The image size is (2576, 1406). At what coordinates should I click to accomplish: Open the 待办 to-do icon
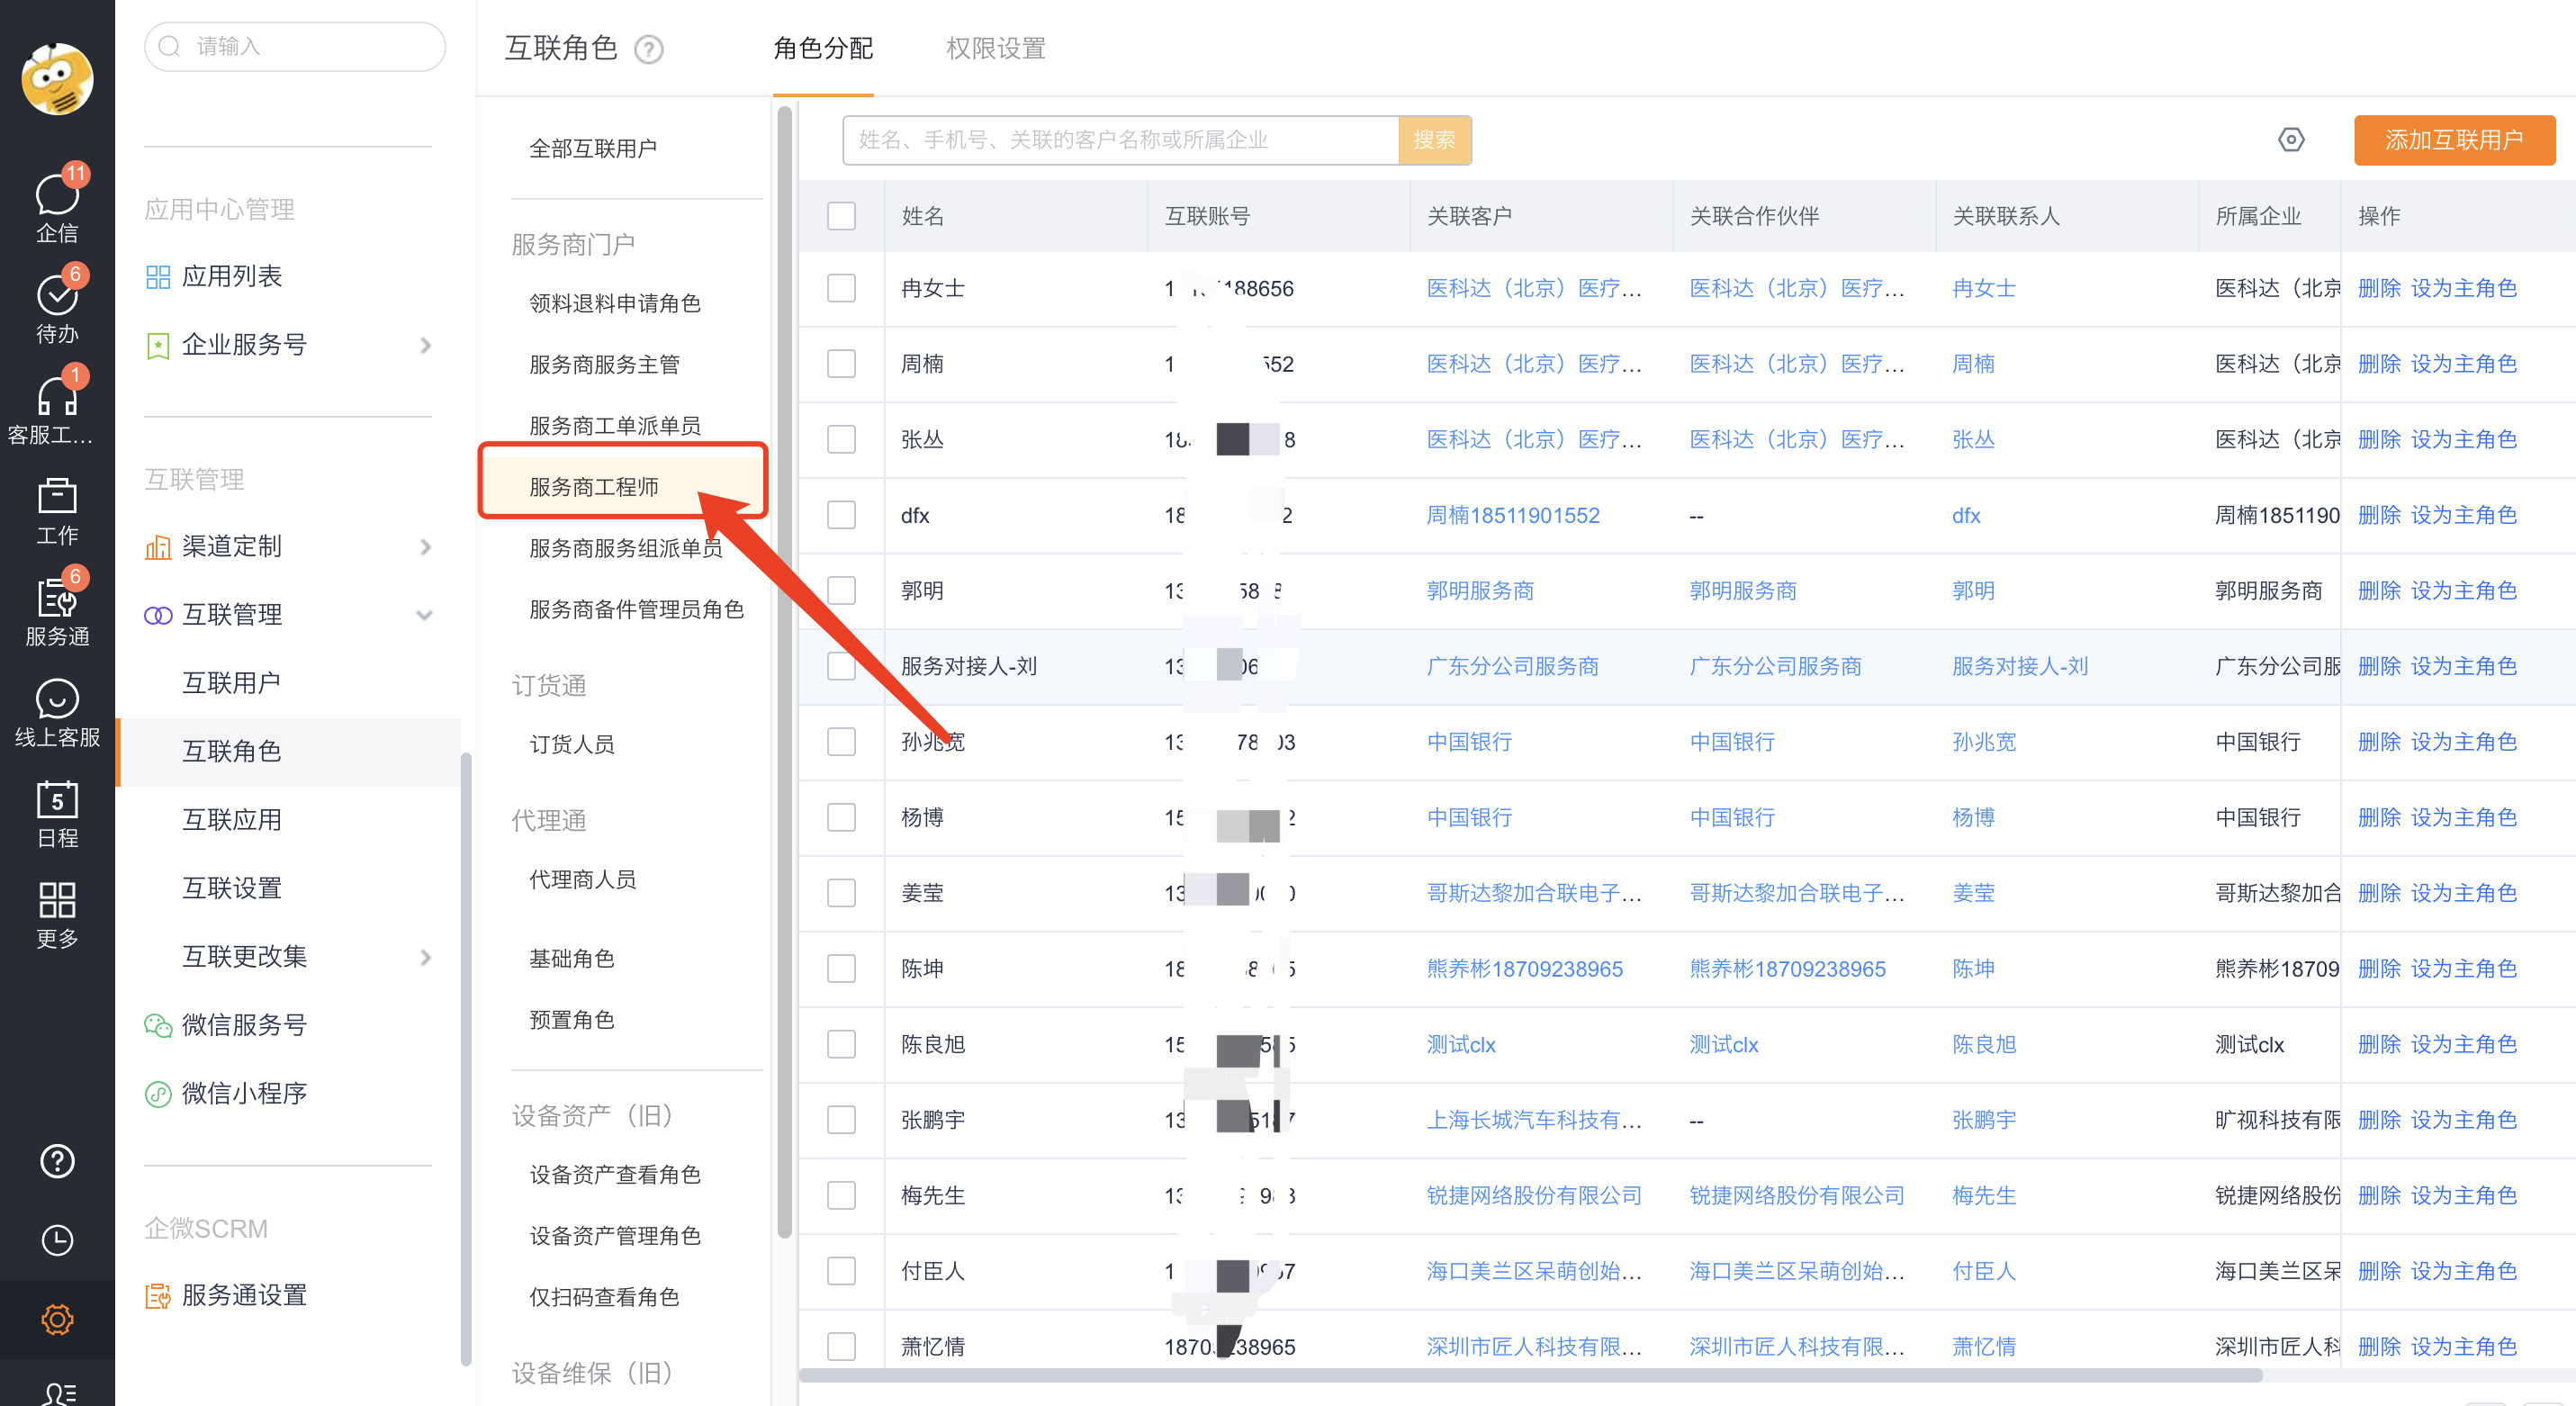57,306
